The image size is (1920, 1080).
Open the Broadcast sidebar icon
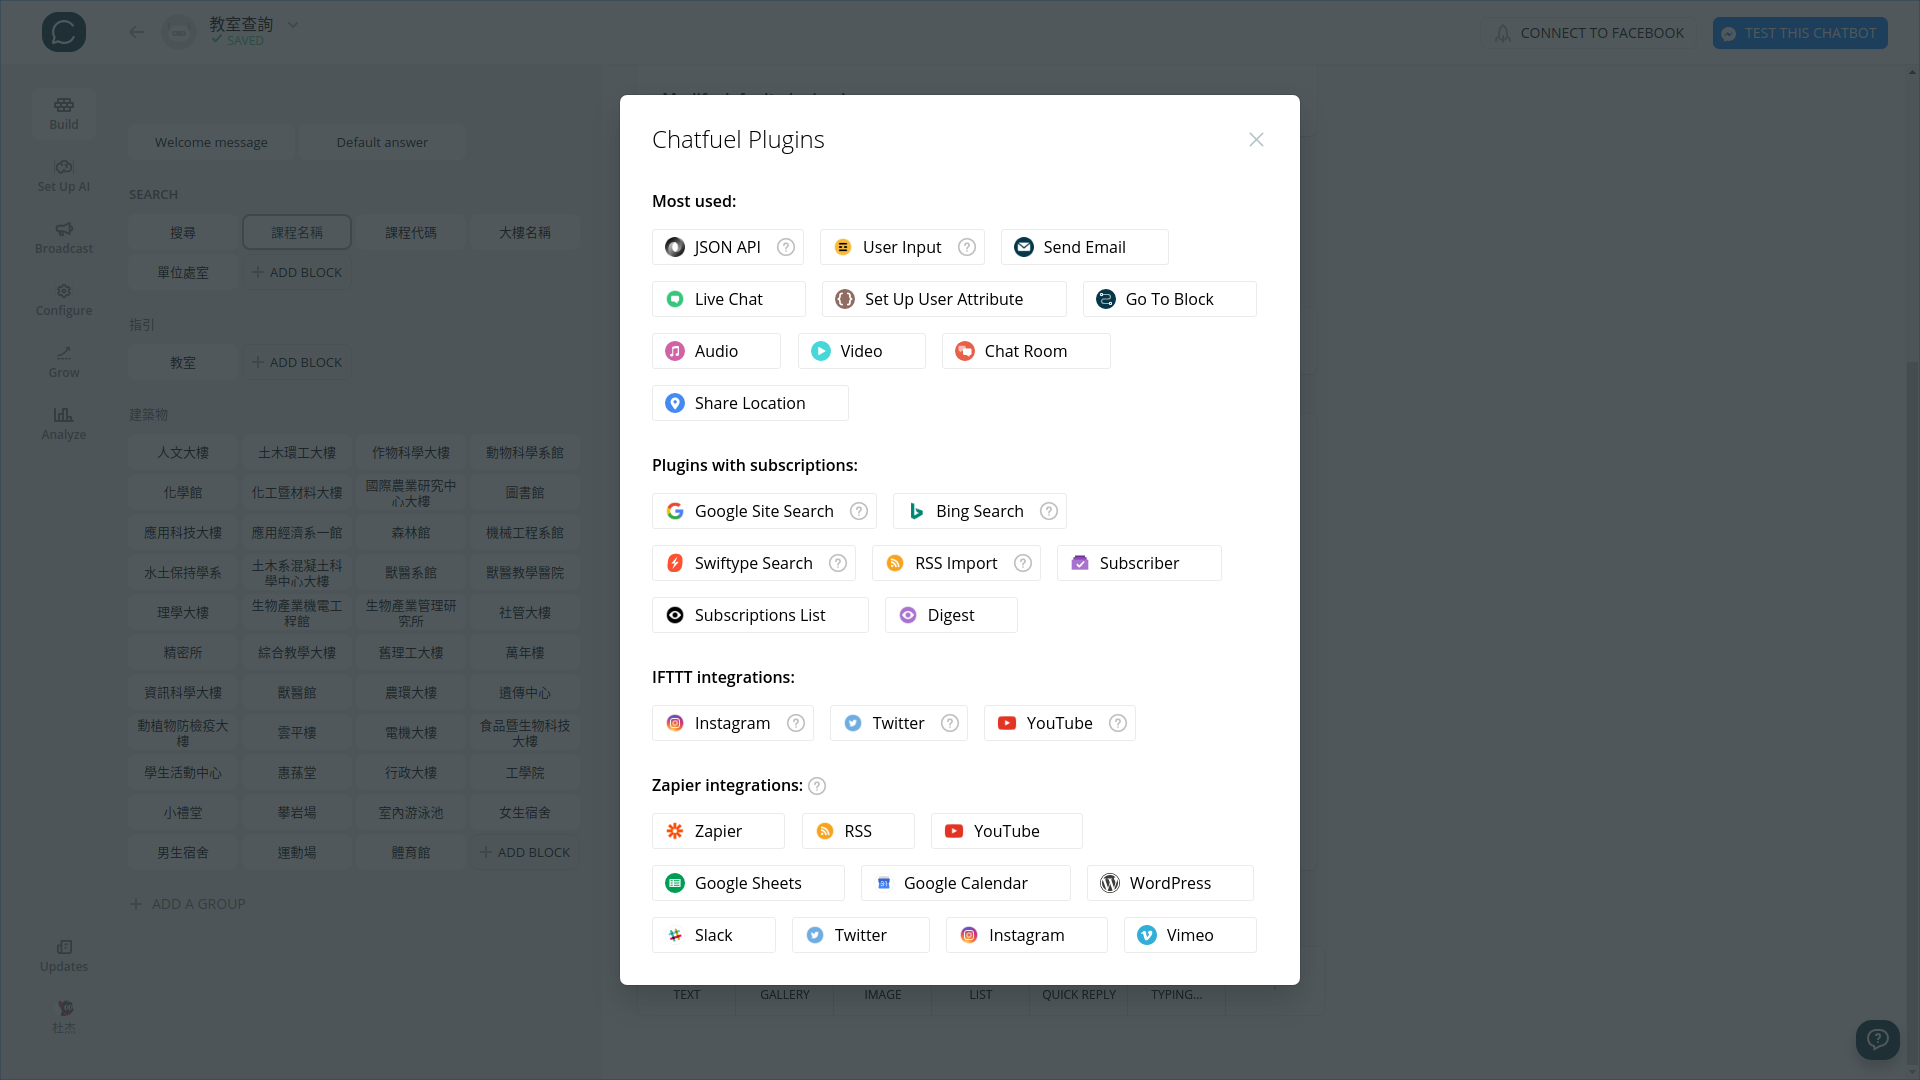pyautogui.click(x=64, y=237)
